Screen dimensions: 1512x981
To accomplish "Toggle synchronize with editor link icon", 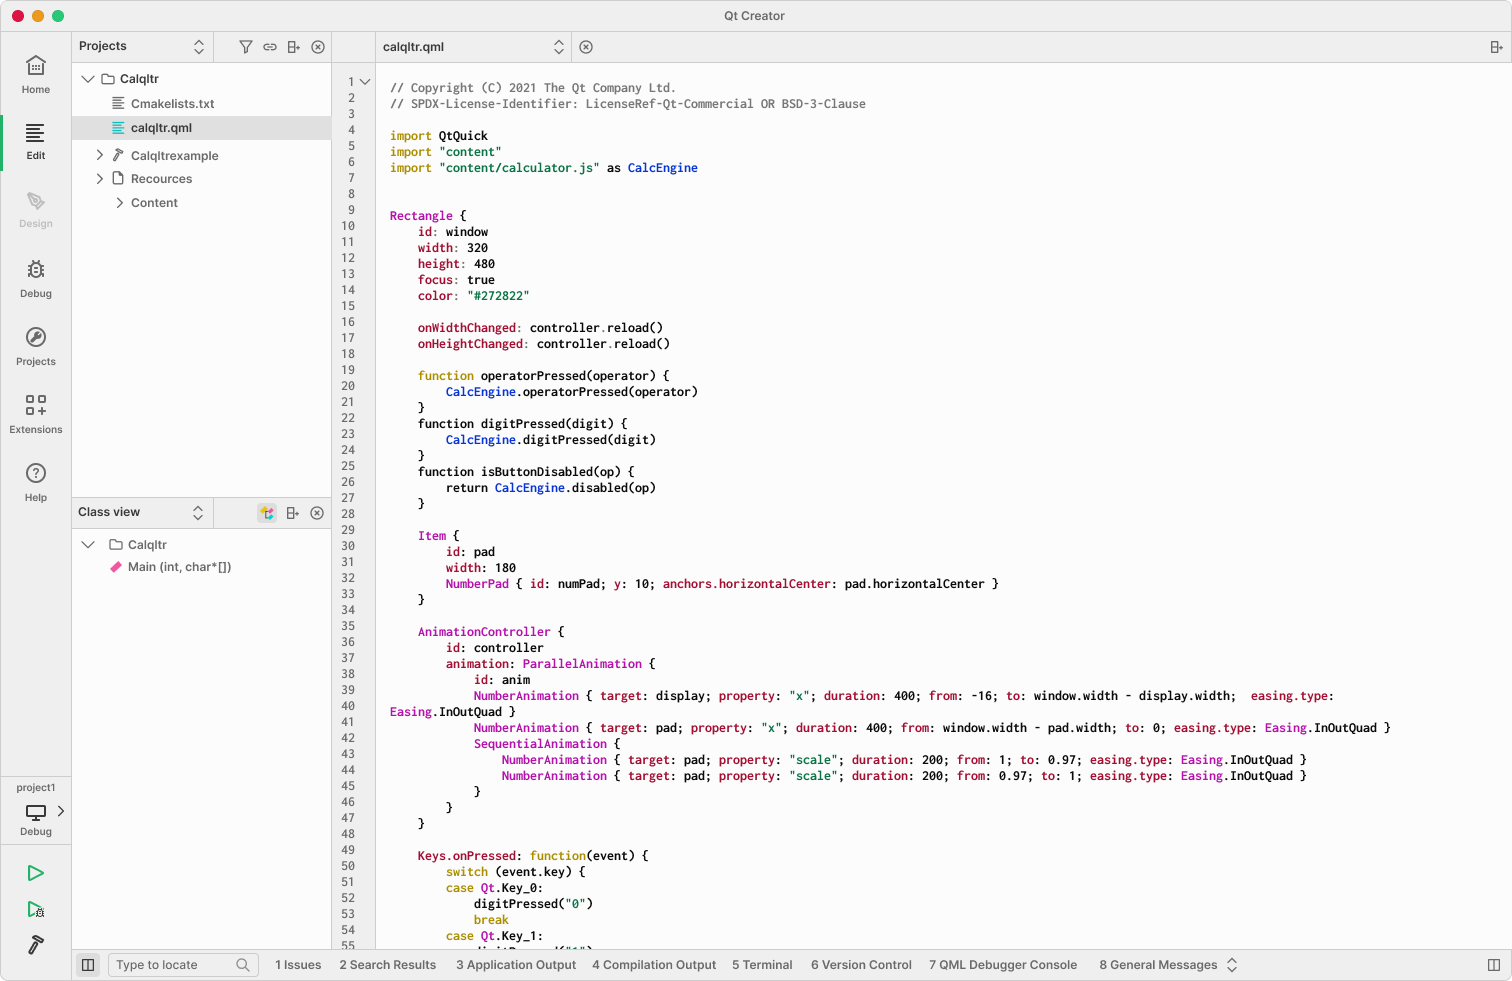I will click(270, 47).
